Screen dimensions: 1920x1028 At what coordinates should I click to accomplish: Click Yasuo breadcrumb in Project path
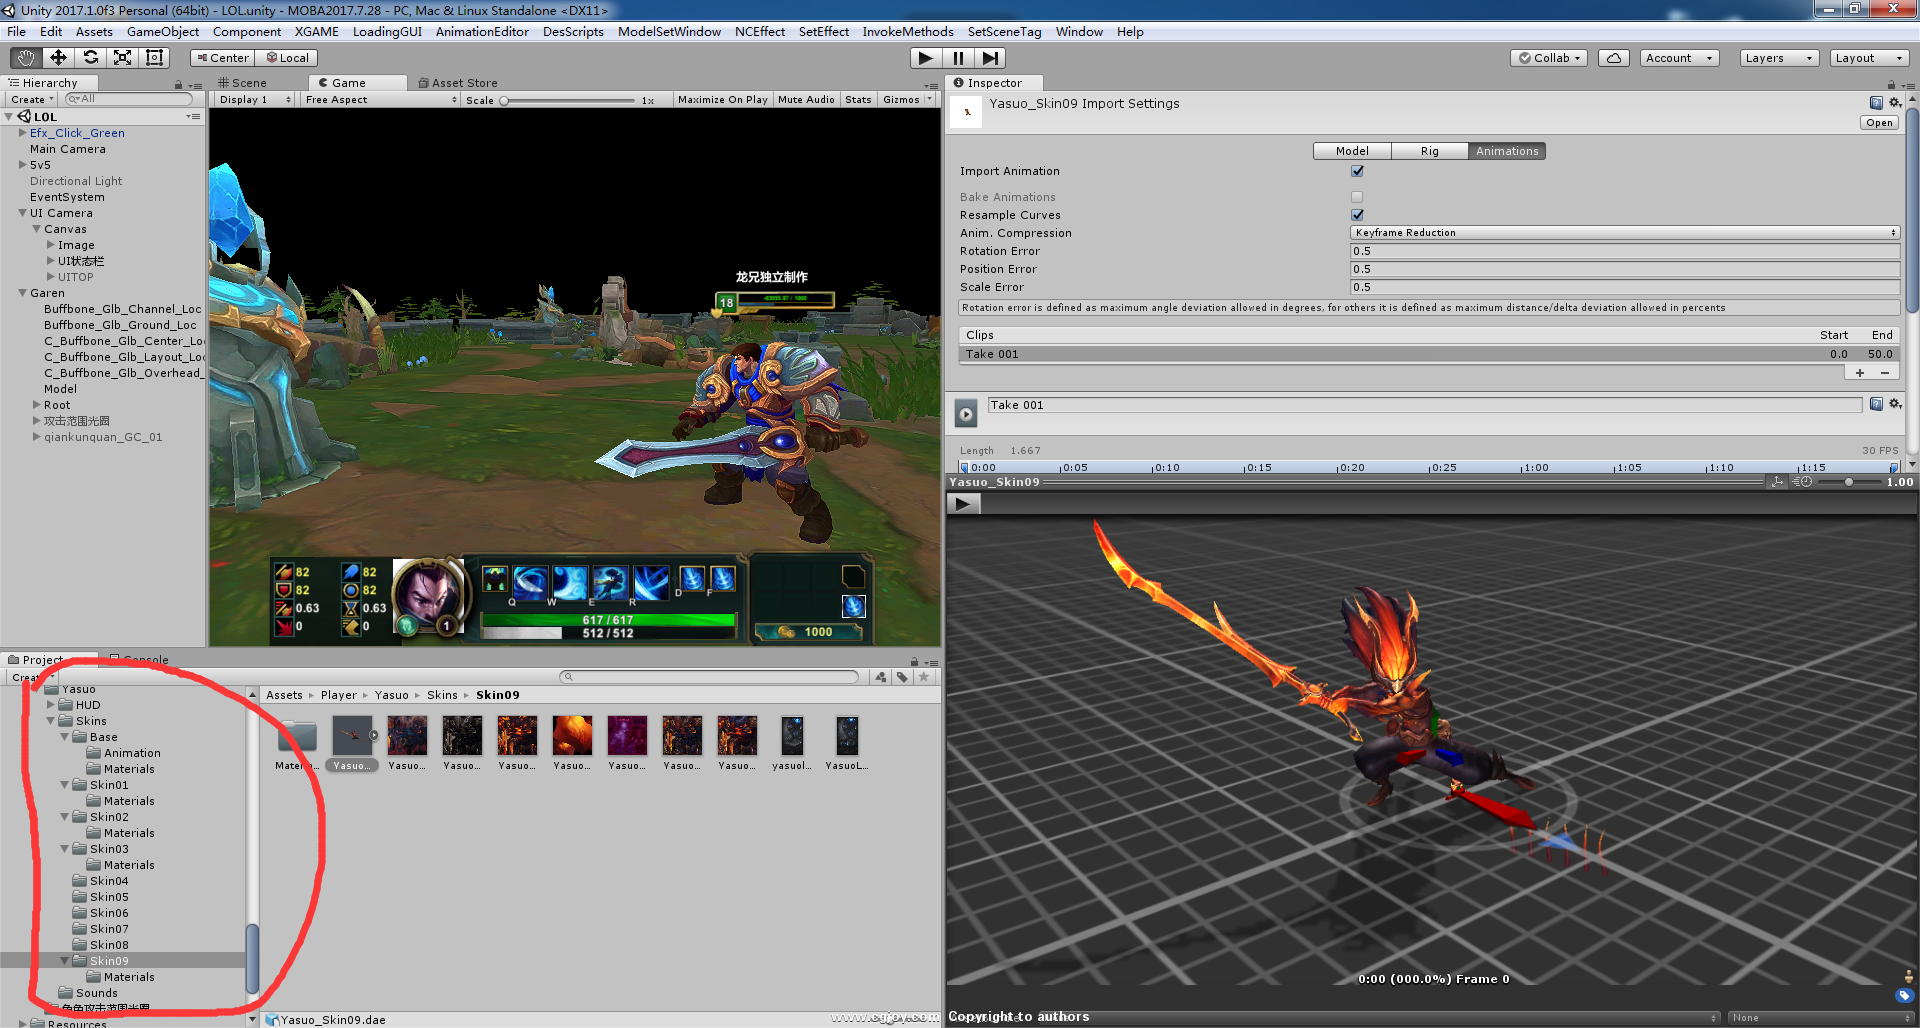coord(392,695)
